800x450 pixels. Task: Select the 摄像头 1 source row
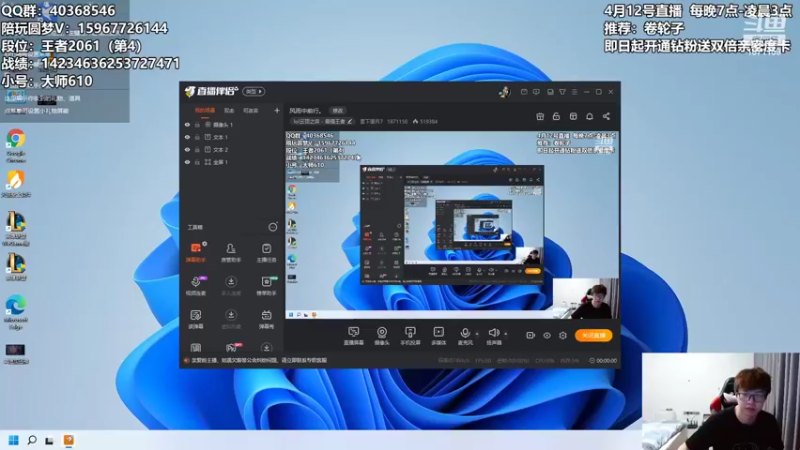tap(232, 124)
